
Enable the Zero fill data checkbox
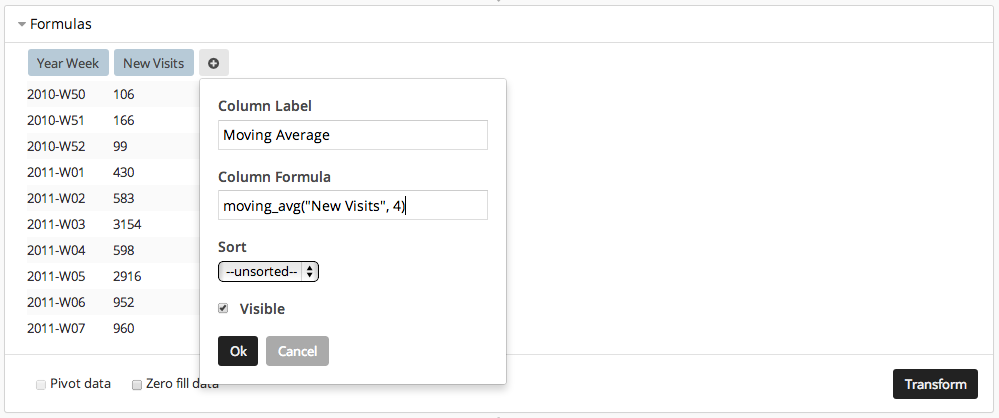[136, 385]
